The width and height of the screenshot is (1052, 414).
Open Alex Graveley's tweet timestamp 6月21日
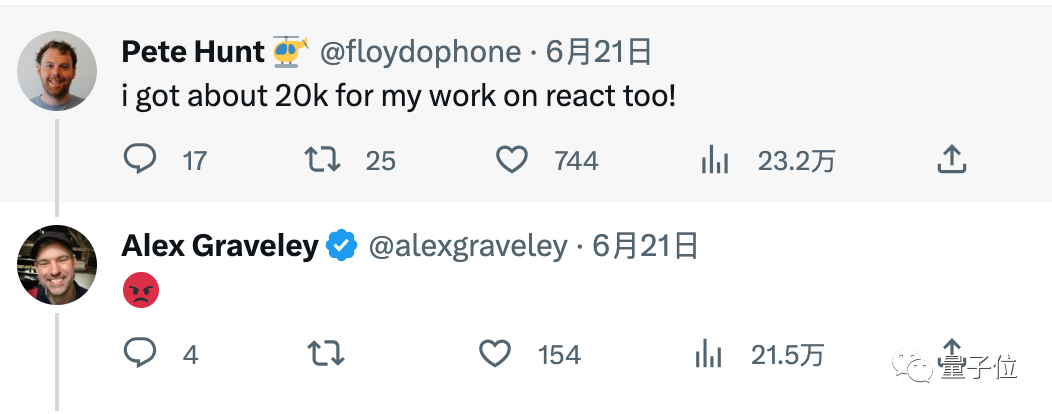coord(646,246)
